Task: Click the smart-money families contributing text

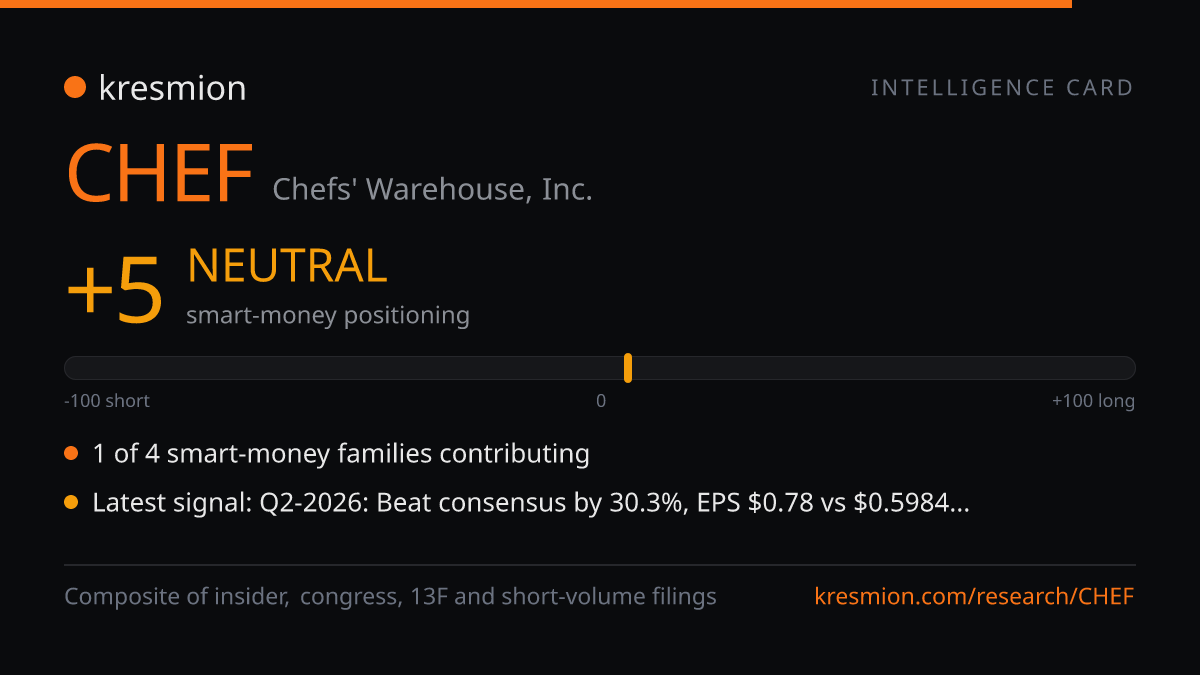Action: click(341, 454)
